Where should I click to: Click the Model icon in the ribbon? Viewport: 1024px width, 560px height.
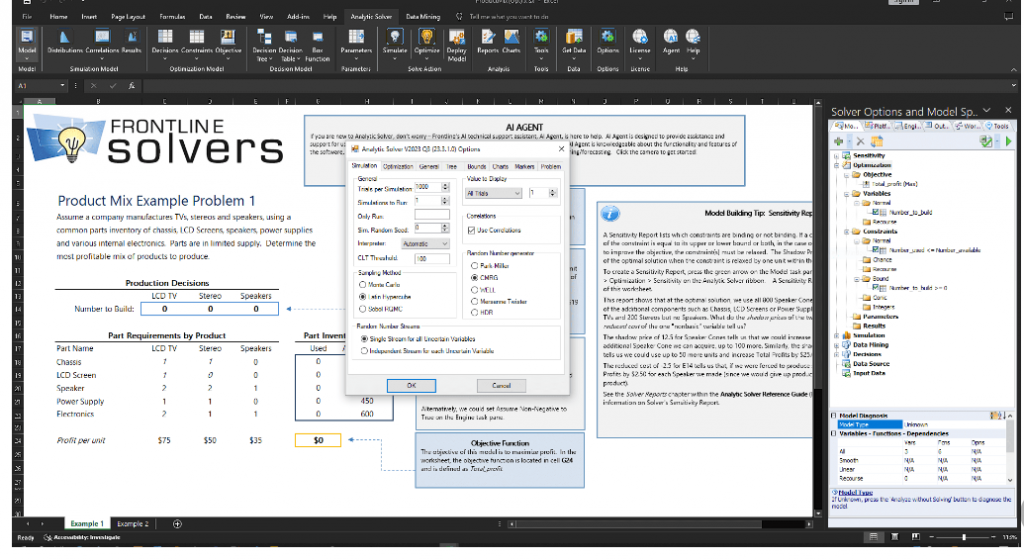click(x=27, y=43)
